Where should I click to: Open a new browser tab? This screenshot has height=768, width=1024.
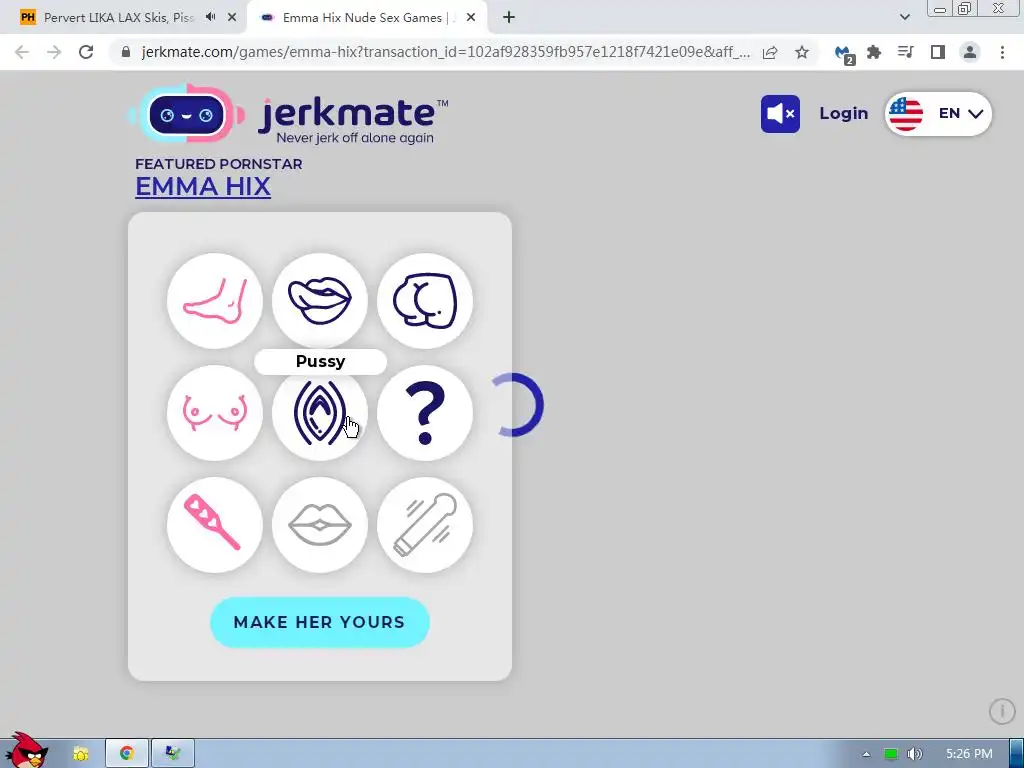tap(509, 18)
